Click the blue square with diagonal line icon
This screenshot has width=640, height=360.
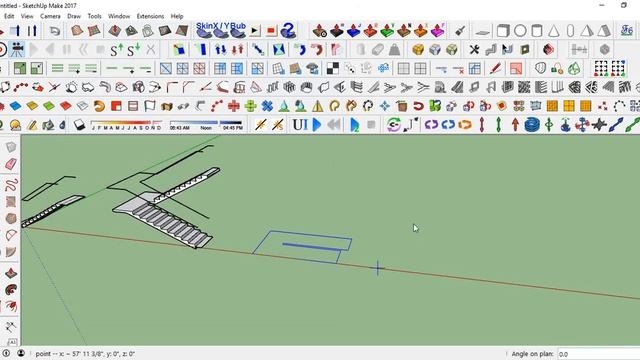pos(165,69)
